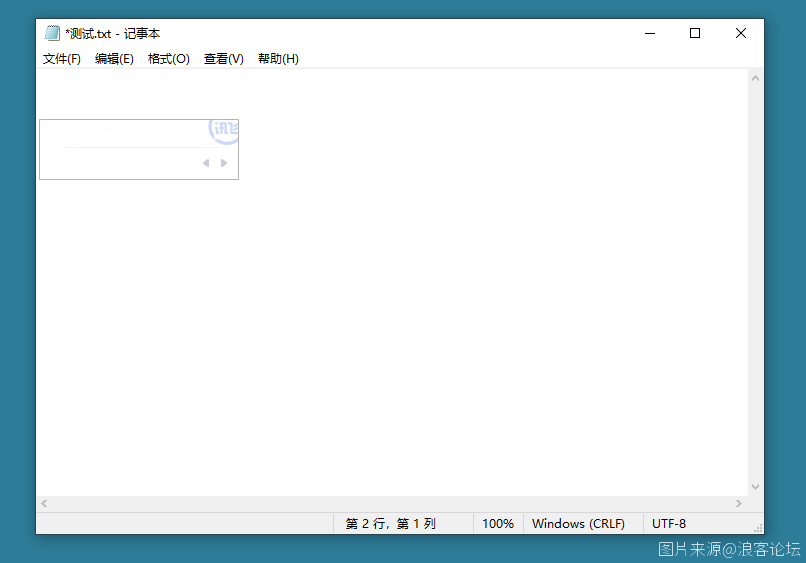The image size is (806, 563).
Task: Click the next candidate page arrow
Action: (x=224, y=163)
